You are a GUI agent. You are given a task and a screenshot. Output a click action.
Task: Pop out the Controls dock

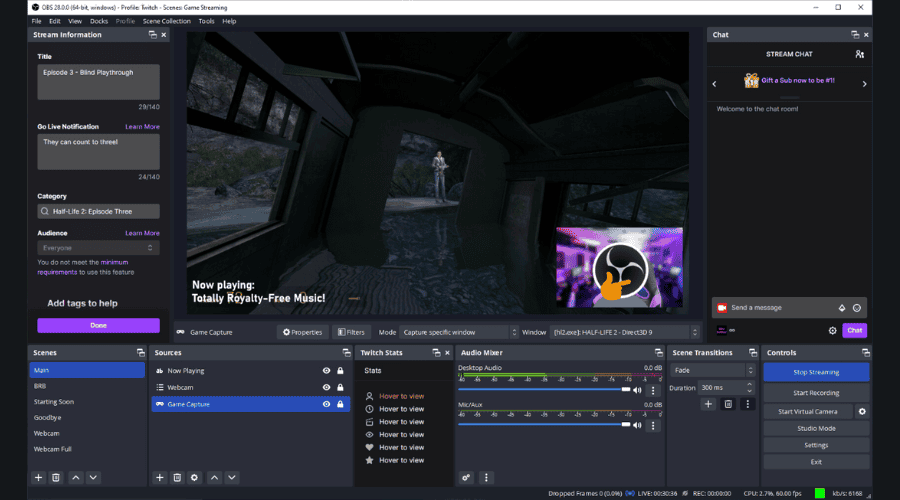click(866, 353)
